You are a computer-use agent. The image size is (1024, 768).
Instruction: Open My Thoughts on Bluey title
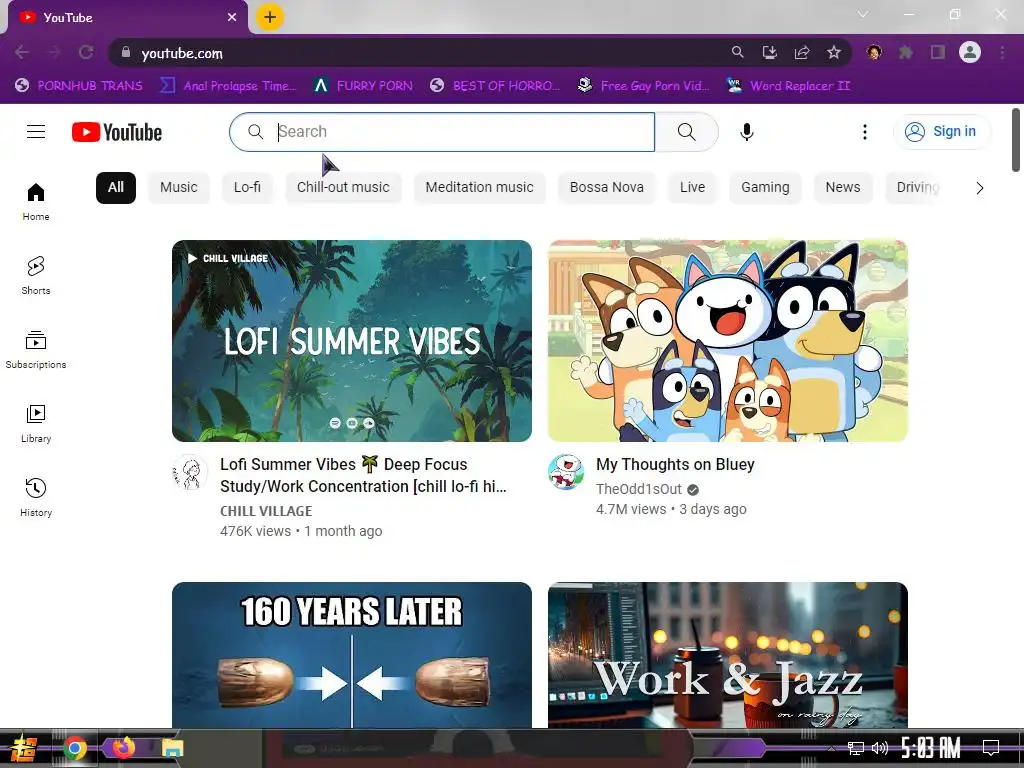(x=675, y=464)
